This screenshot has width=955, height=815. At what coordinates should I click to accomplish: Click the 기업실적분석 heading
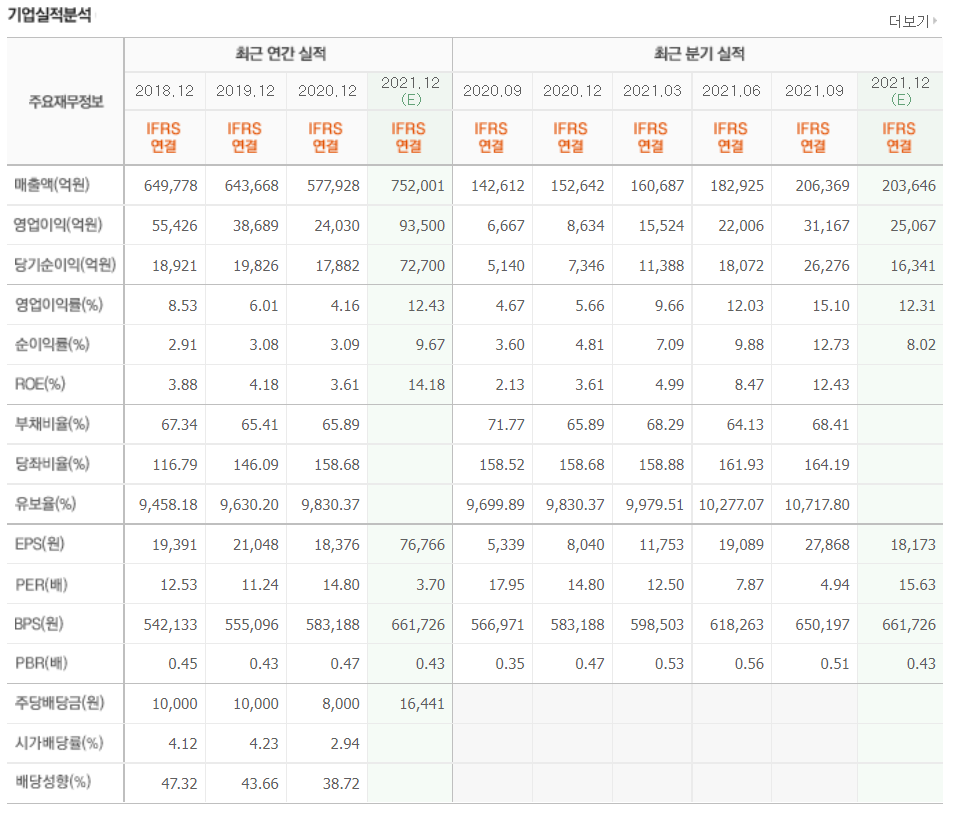coord(49,15)
